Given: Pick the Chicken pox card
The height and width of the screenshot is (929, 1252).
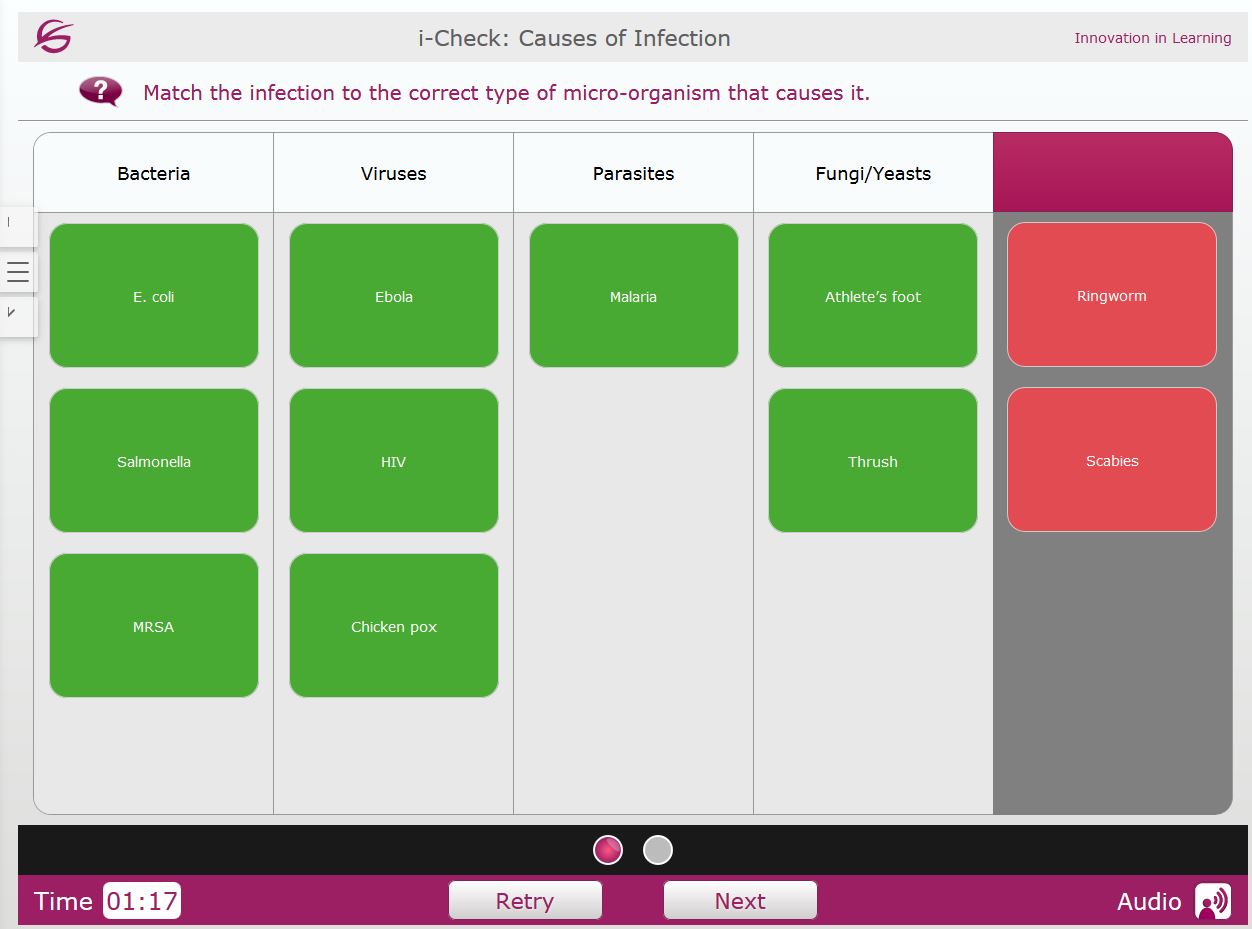Looking at the screenshot, I should pos(394,626).
